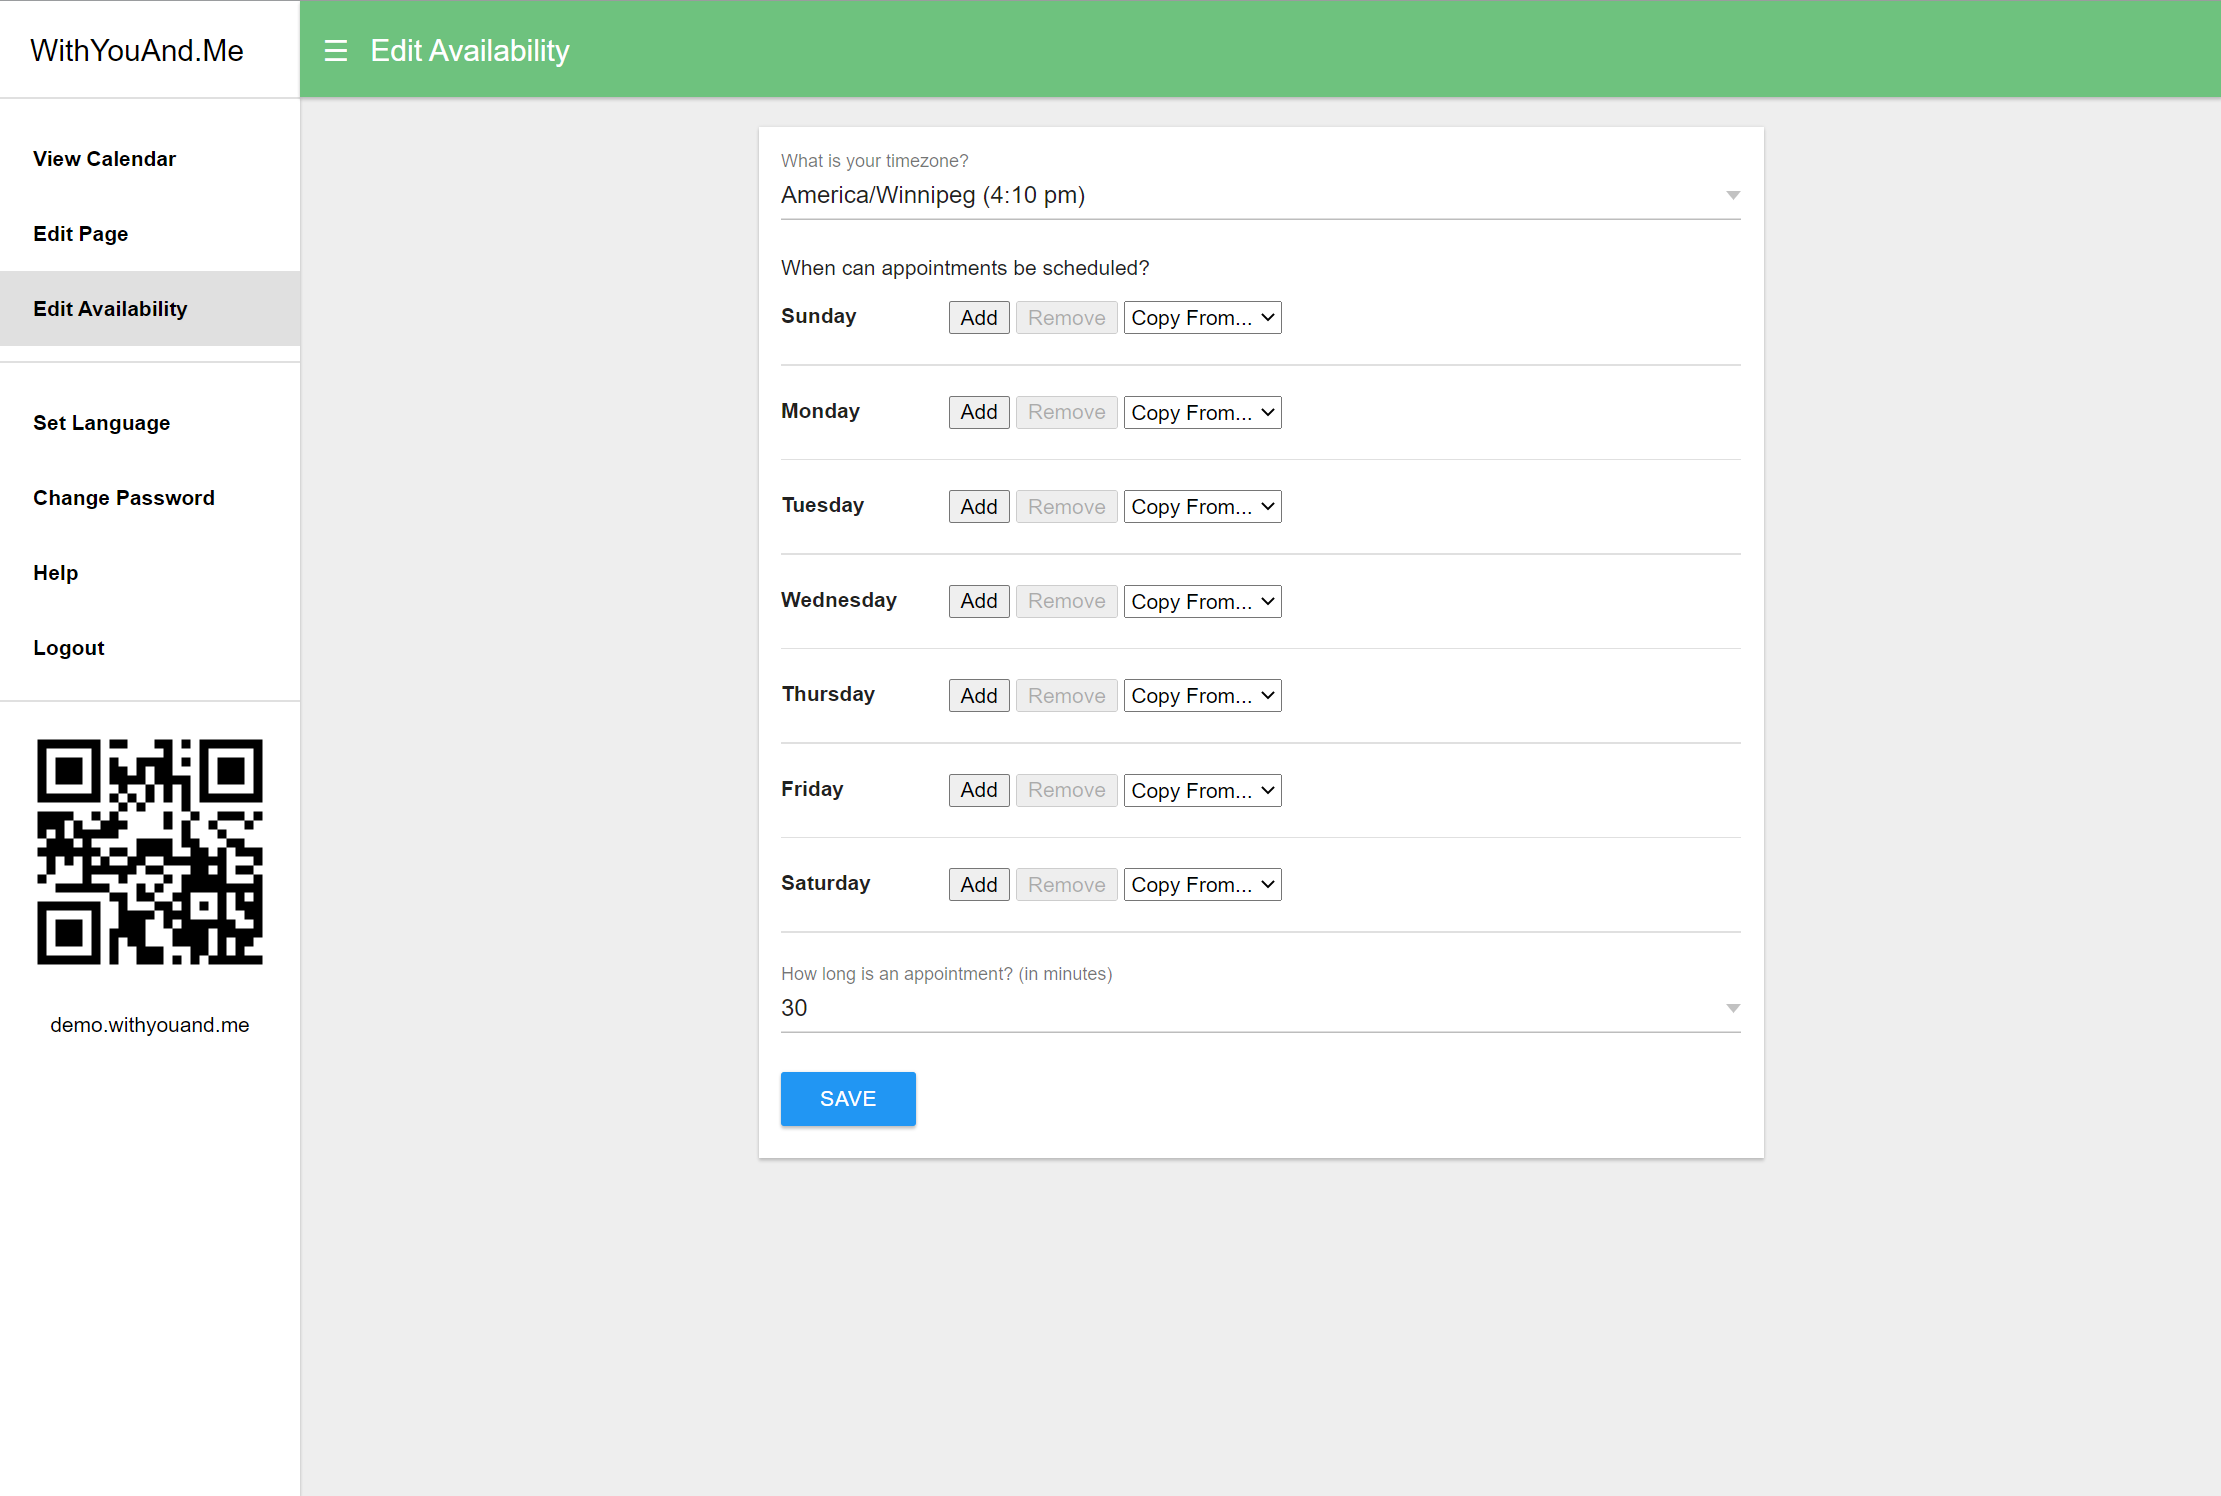Image resolution: width=2221 pixels, height=1496 pixels.
Task: Open the timezone dropdown arrow
Action: click(1732, 195)
